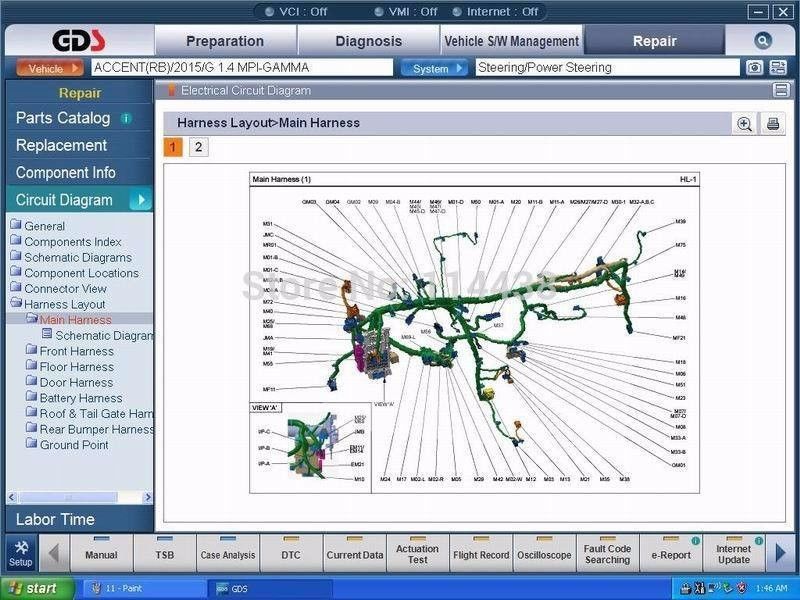The height and width of the screenshot is (600, 800).
Task: Click the Battery Harness folder icon
Action: (31, 397)
